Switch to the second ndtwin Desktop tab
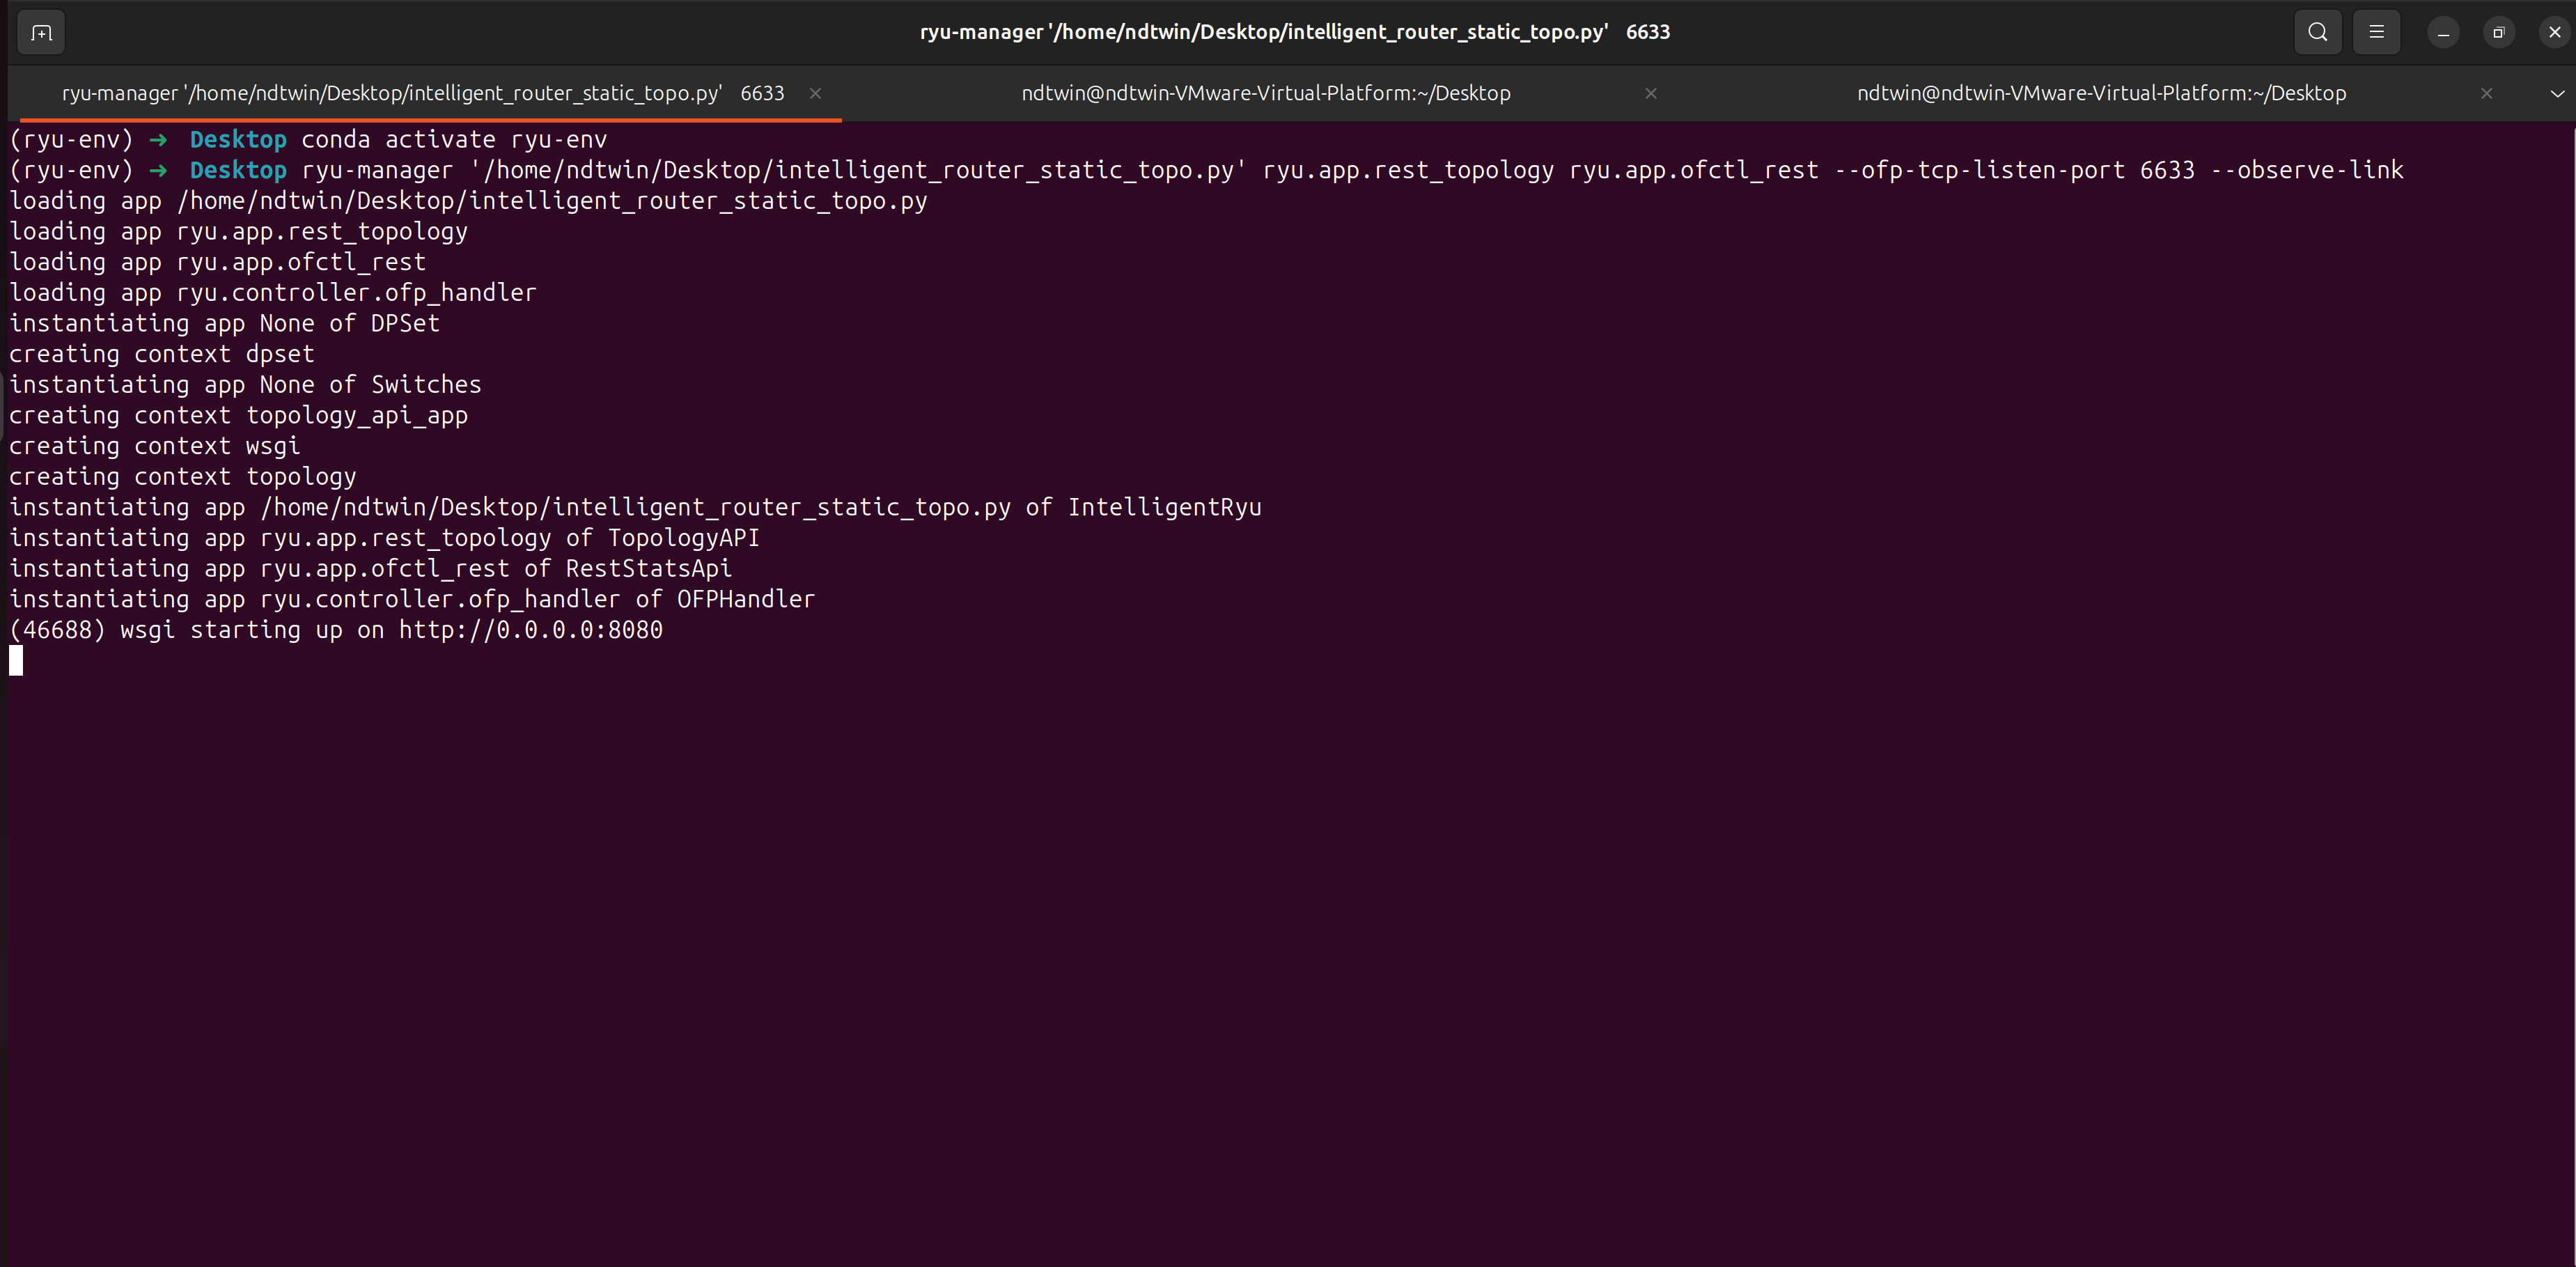Screen dimensions: 2576x1267 click(x=1265, y=93)
